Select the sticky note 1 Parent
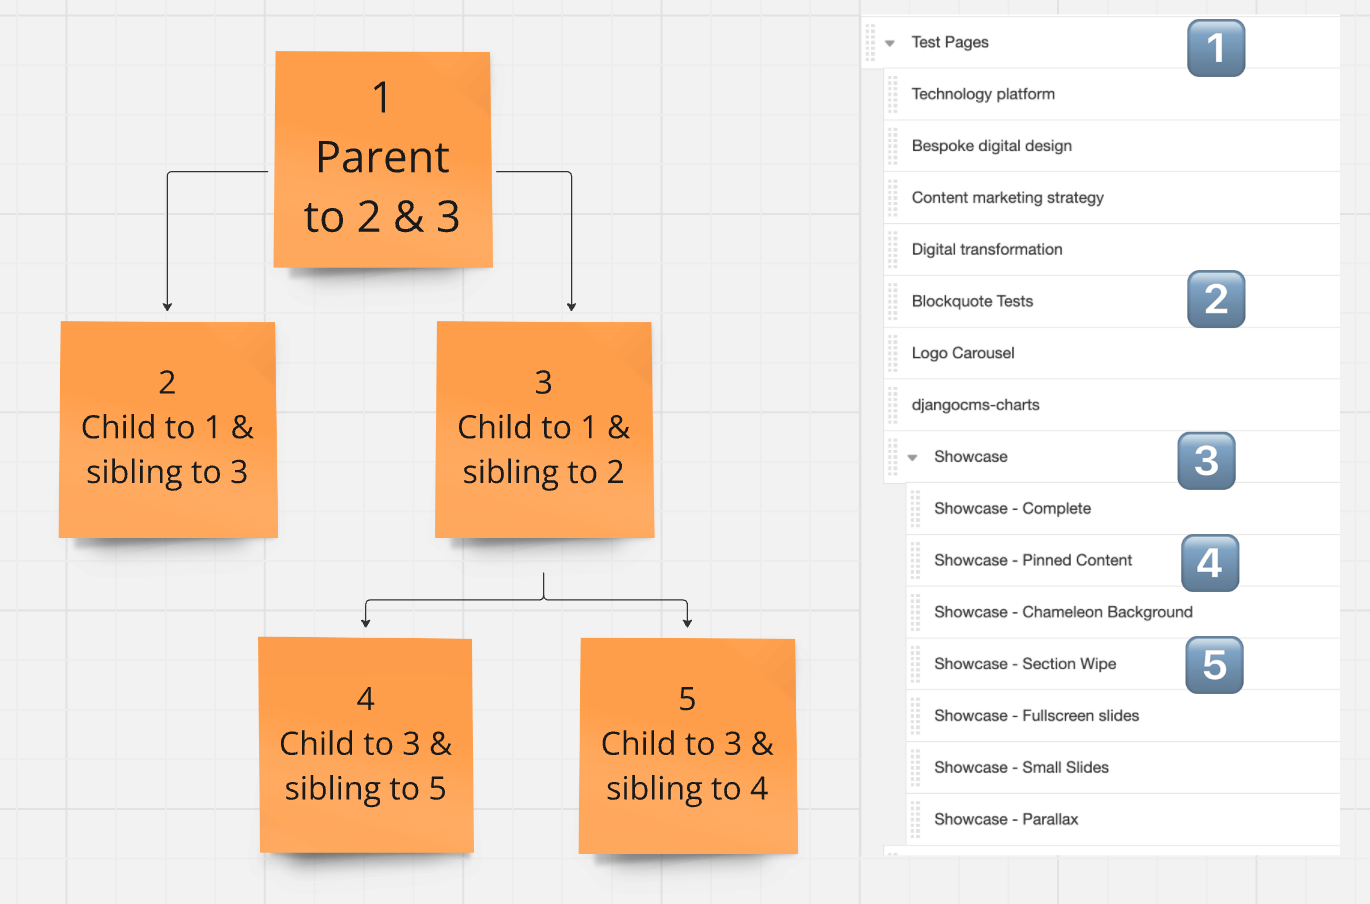 [383, 160]
